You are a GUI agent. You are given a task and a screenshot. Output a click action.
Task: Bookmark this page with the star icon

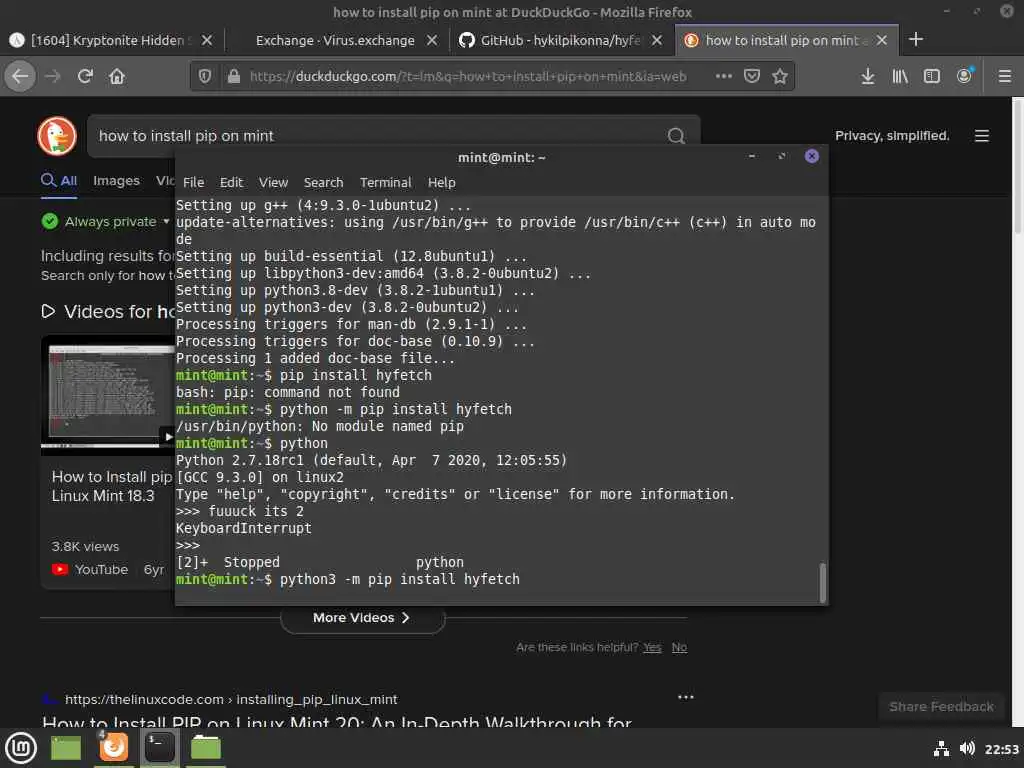point(780,76)
